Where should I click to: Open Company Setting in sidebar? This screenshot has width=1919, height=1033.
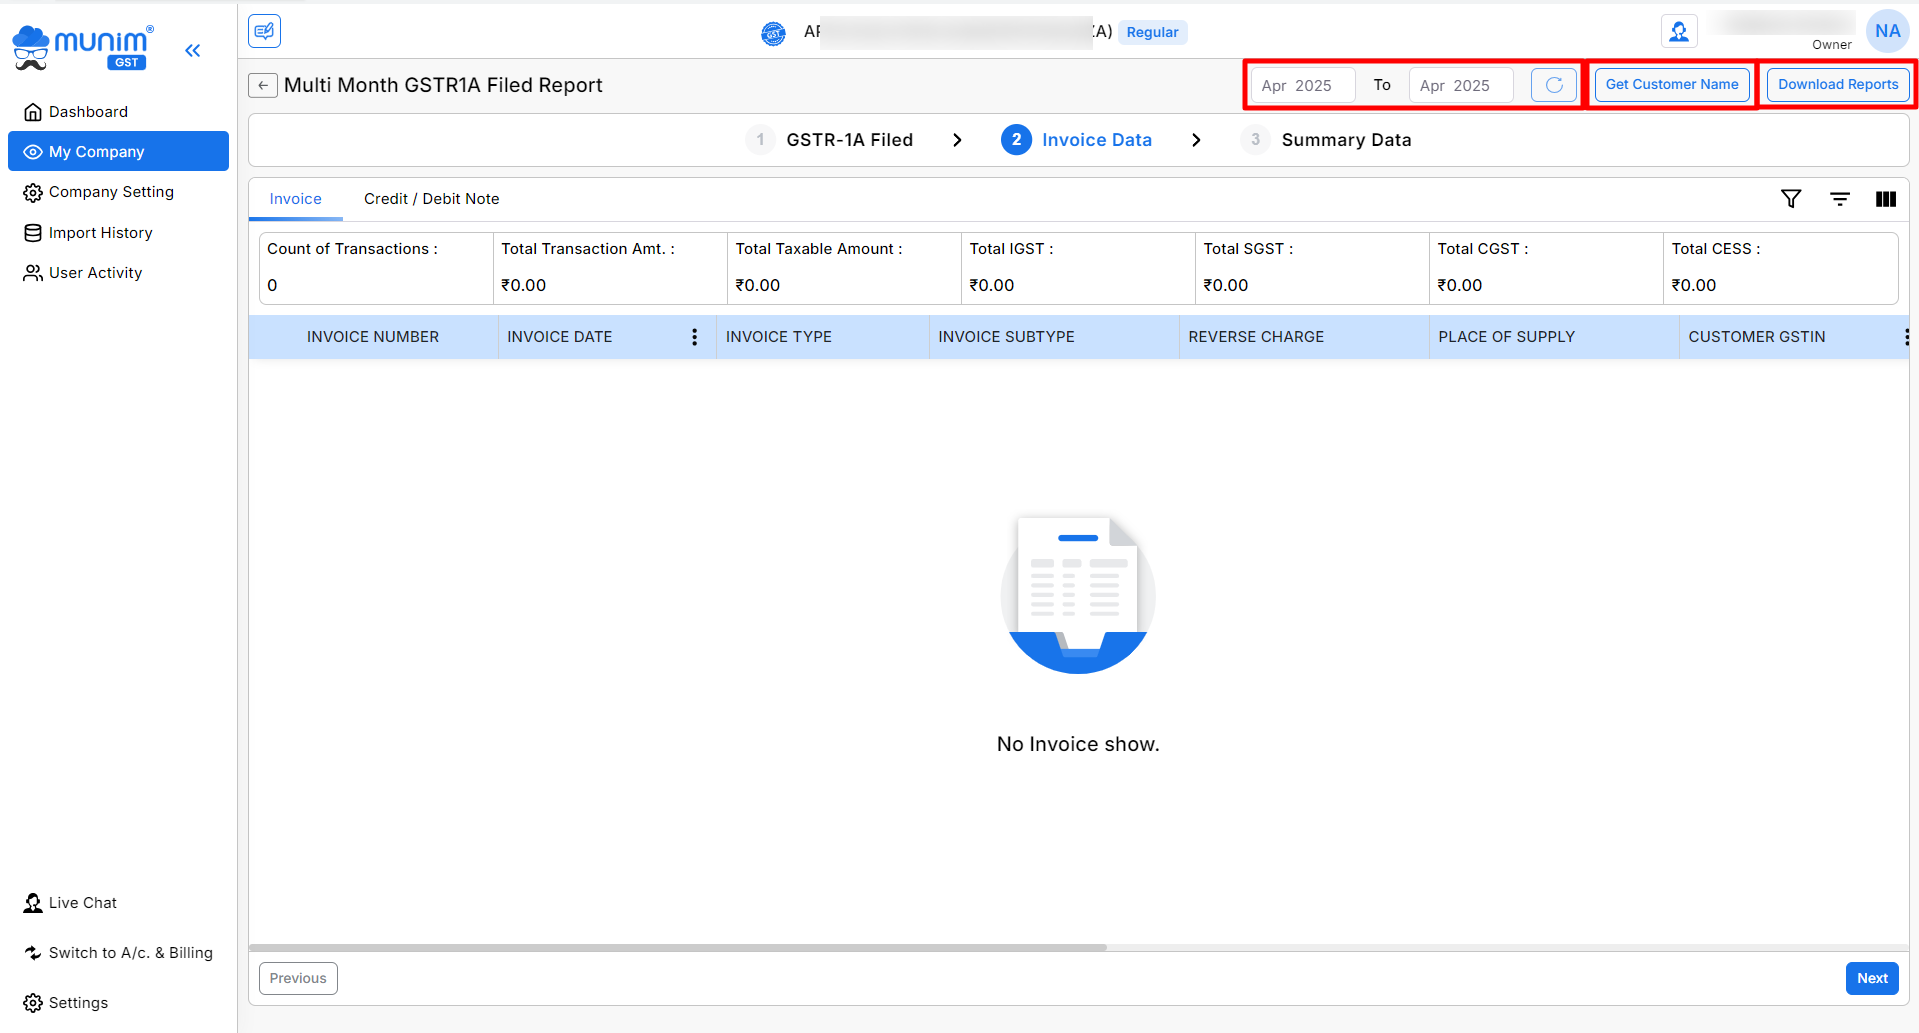111,192
